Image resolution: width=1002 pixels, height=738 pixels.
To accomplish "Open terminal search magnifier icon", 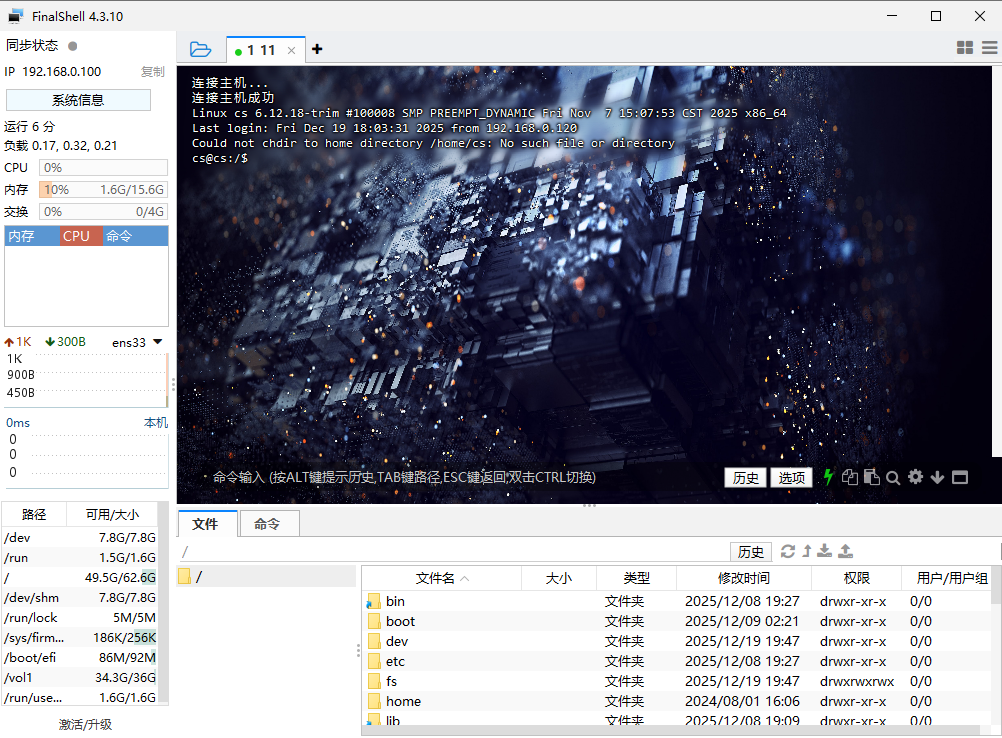I will 893,477.
